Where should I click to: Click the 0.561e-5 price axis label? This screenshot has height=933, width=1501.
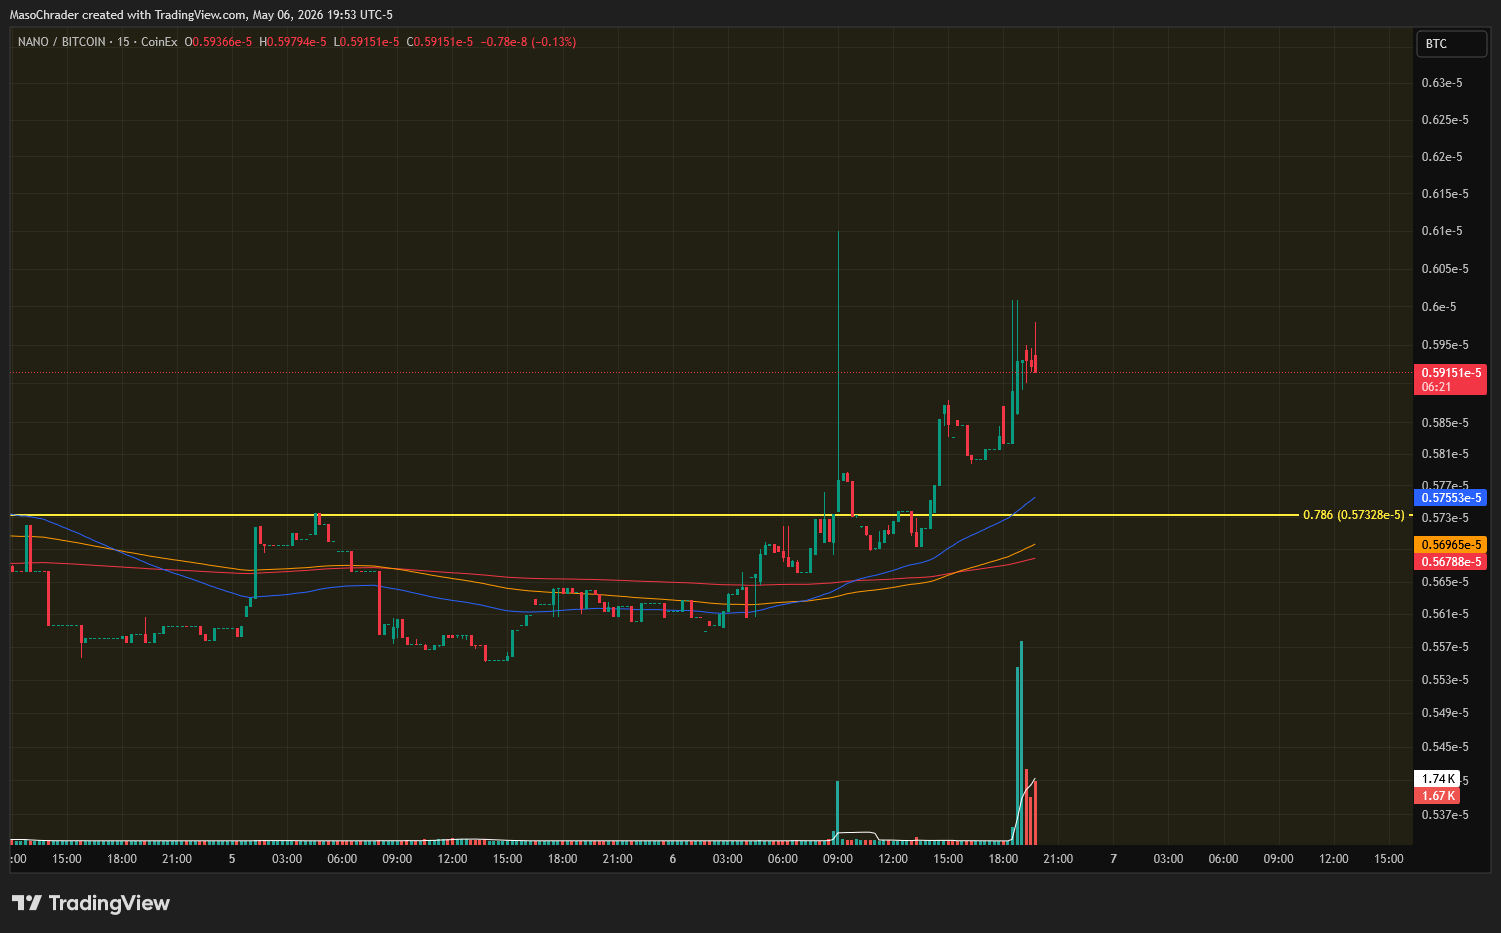click(1445, 614)
